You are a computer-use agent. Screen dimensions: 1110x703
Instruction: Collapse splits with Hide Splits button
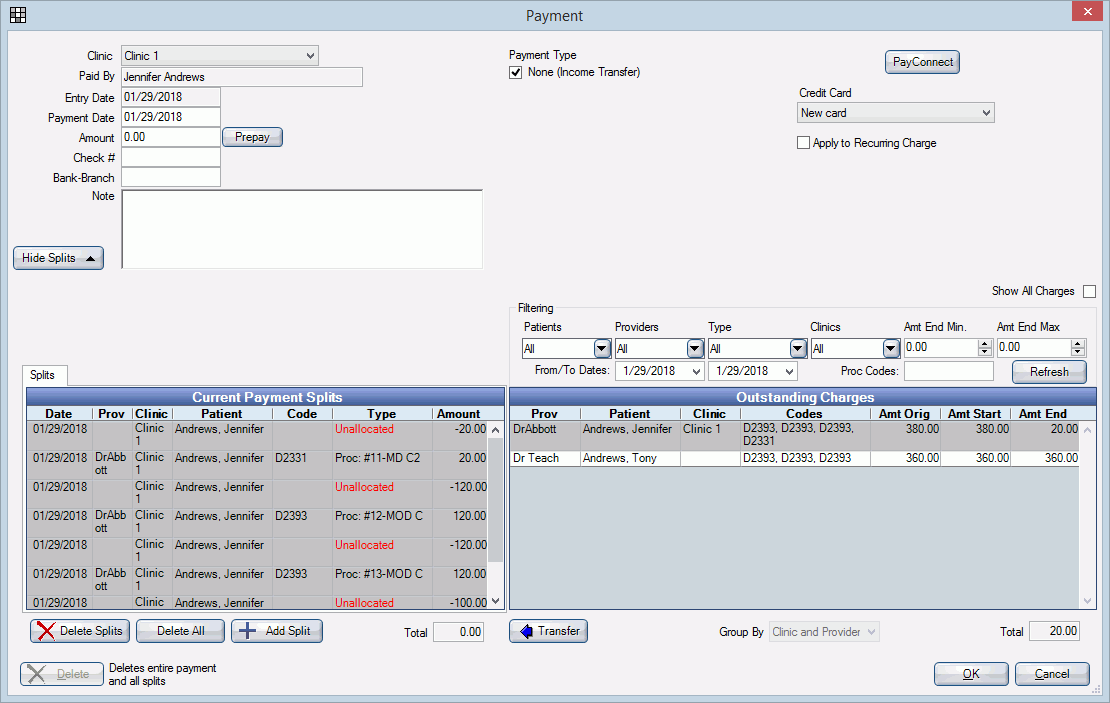pos(59,258)
